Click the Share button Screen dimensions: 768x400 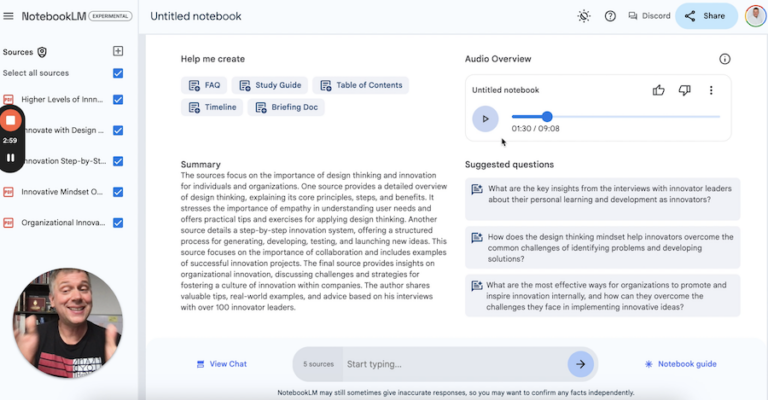706,16
